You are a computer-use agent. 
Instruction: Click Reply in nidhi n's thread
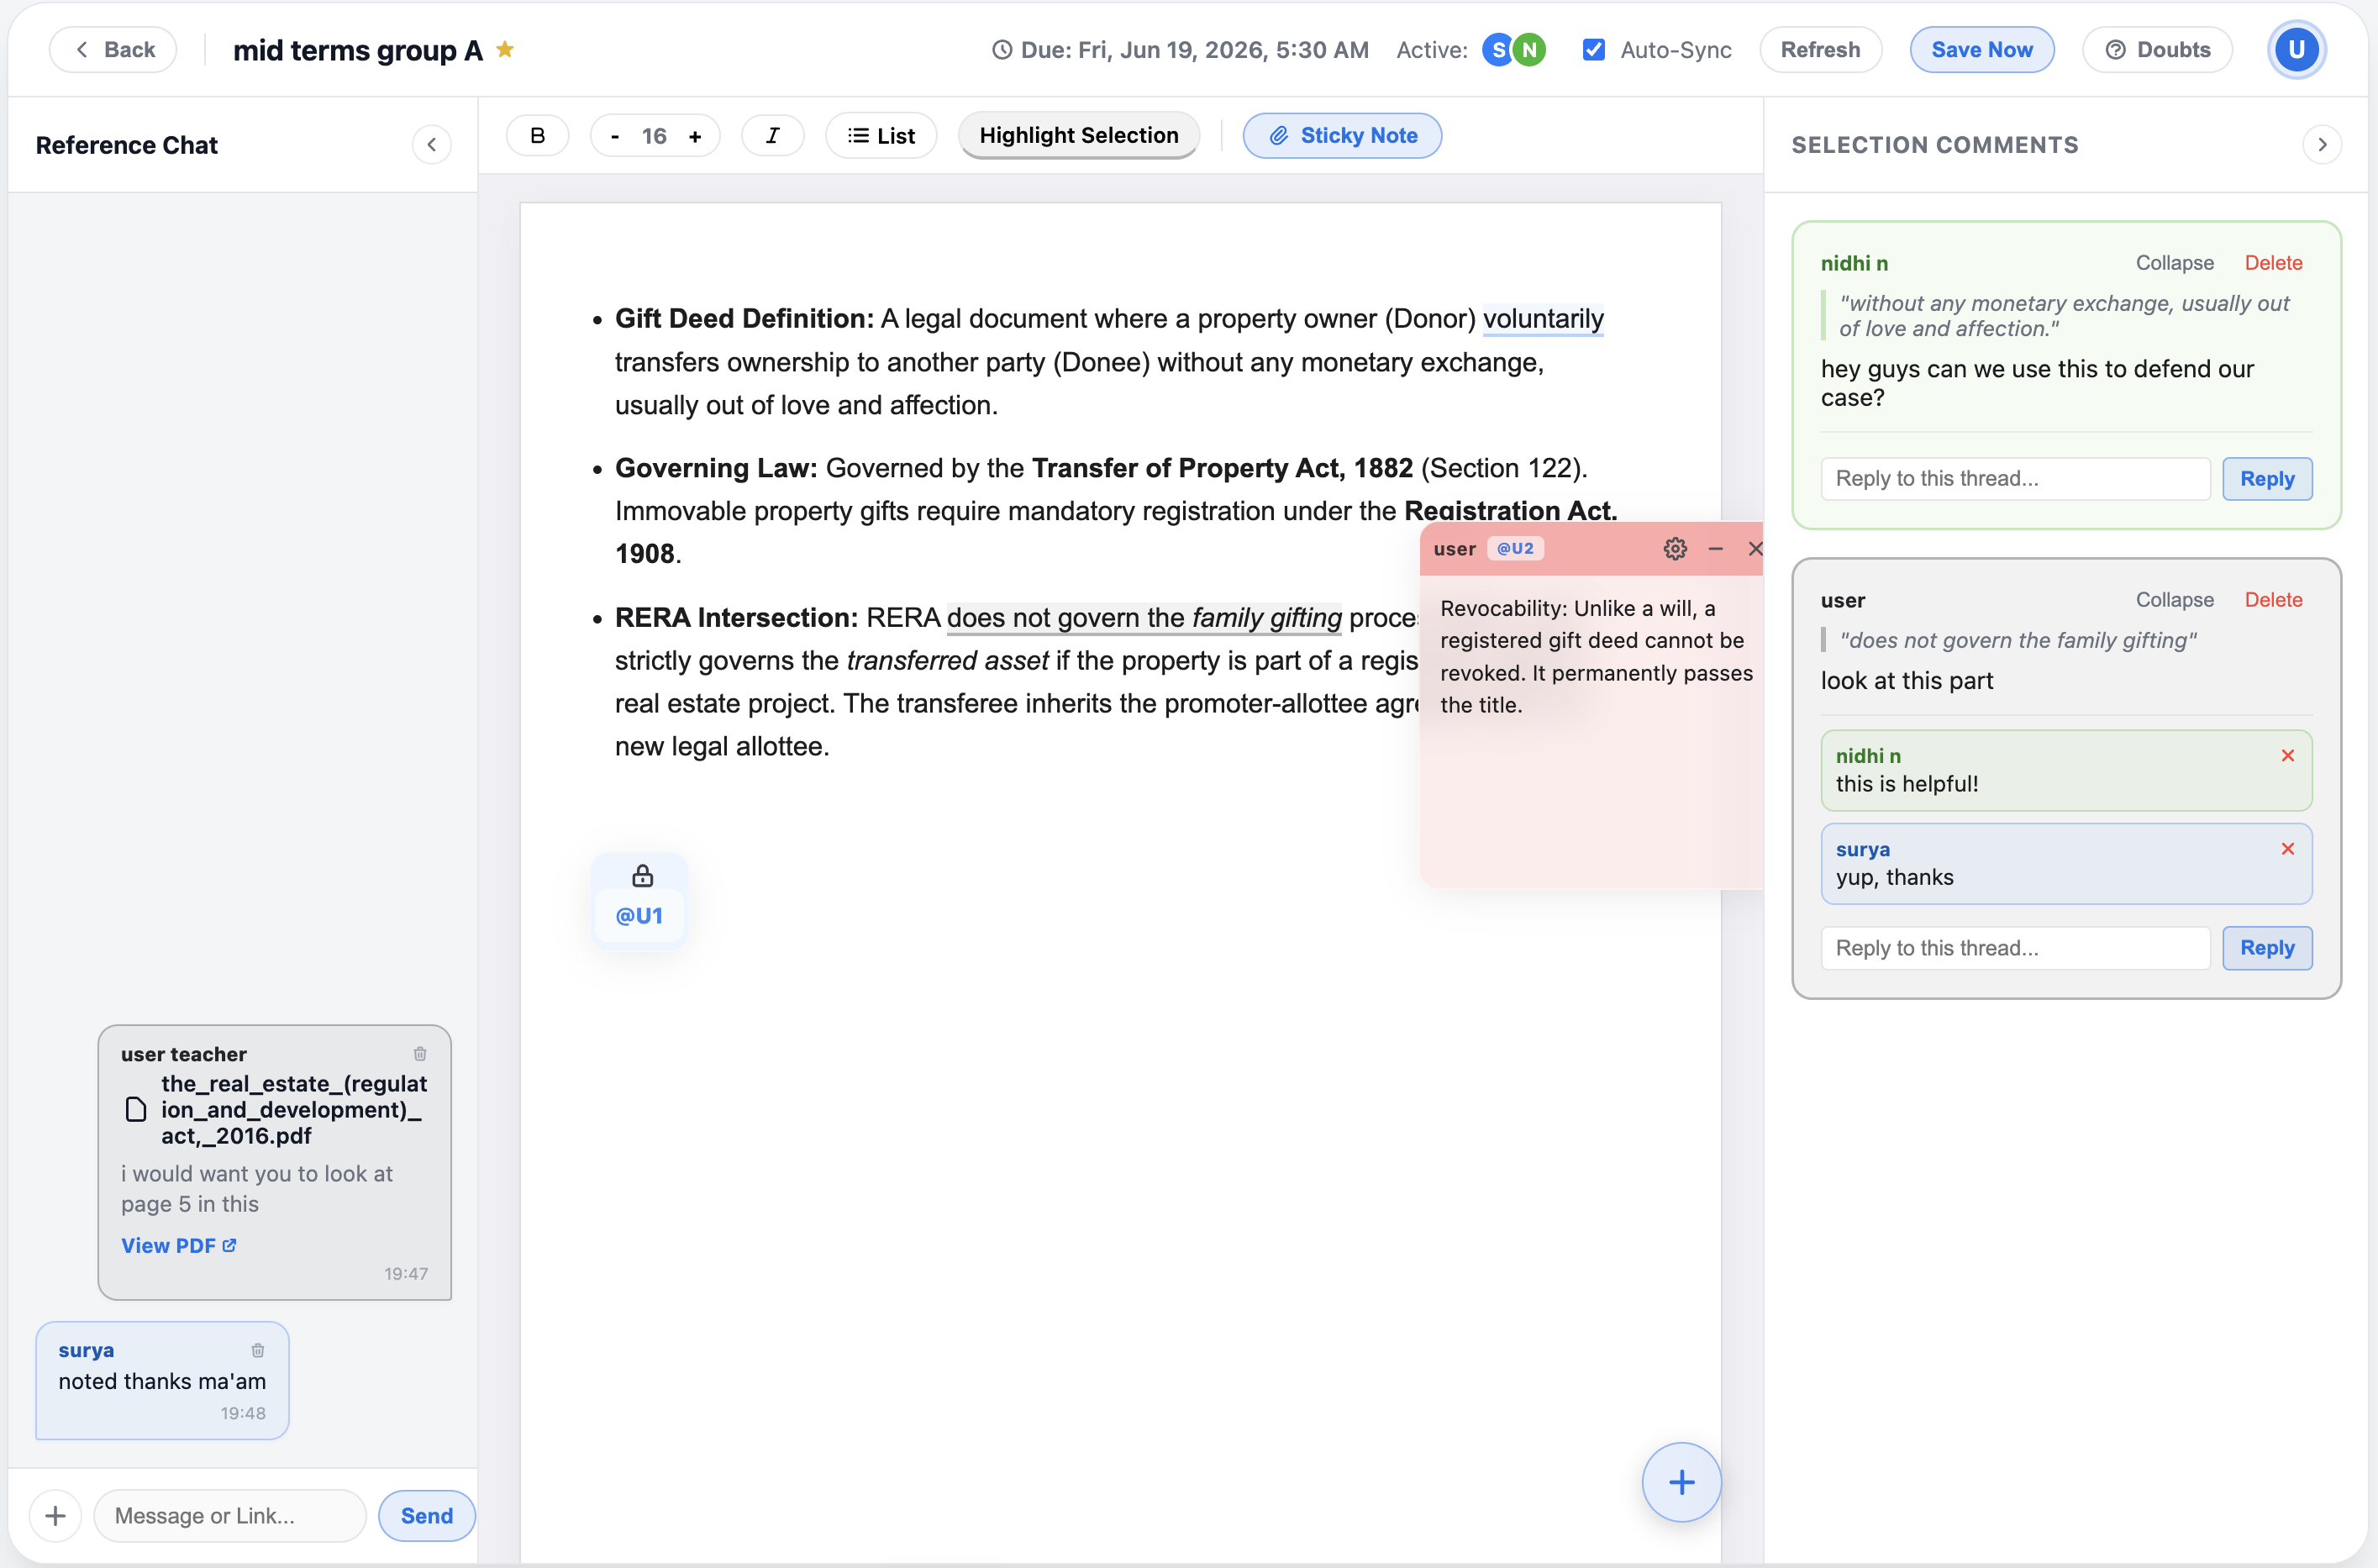coord(2267,479)
